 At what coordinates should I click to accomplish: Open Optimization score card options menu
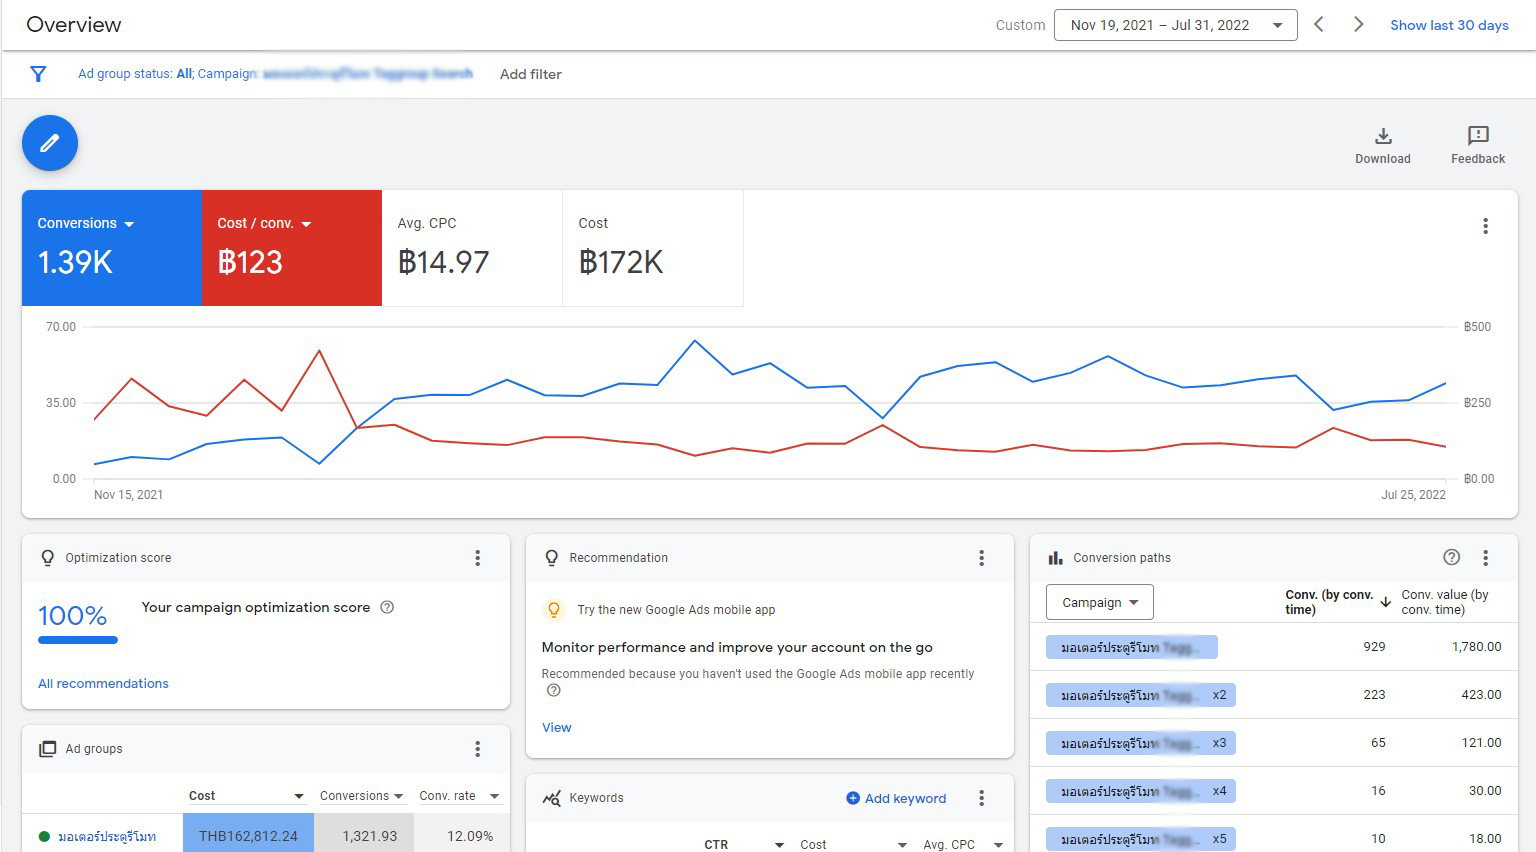point(477,558)
